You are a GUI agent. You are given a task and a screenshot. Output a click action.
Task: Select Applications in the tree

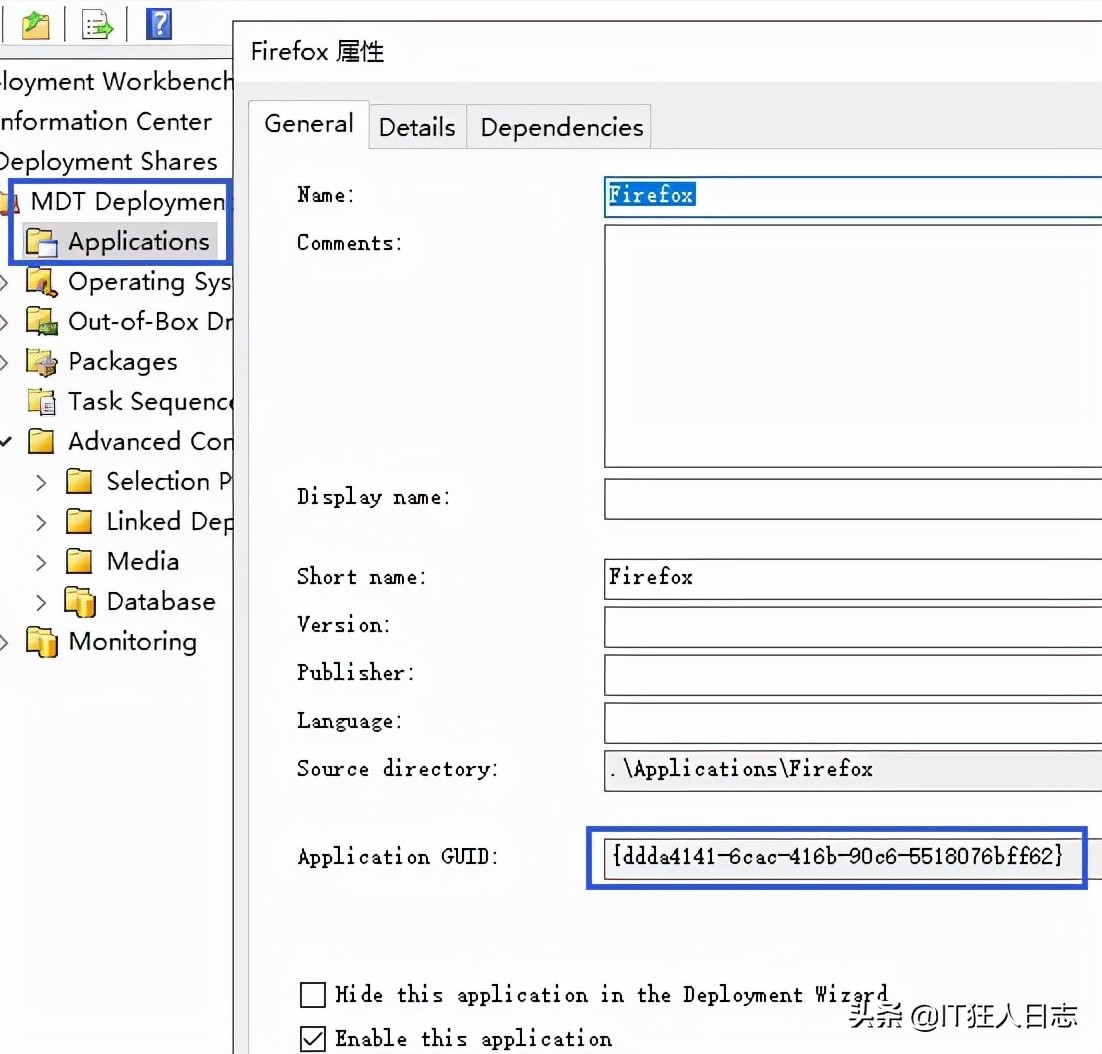[x=138, y=242]
